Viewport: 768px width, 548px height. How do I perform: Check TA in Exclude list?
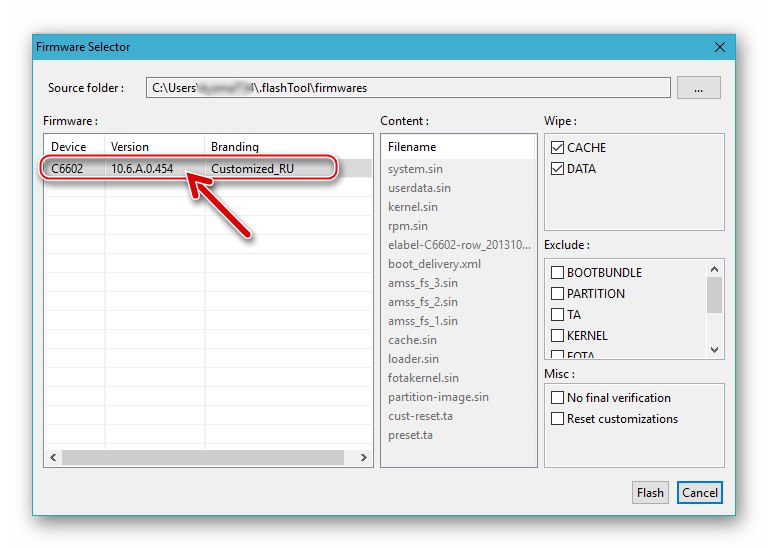coord(557,314)
